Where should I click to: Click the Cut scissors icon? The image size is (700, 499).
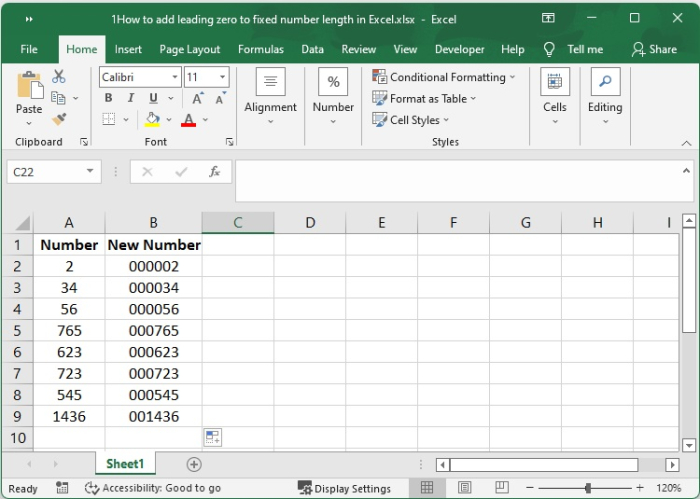(x=59, y=77)
